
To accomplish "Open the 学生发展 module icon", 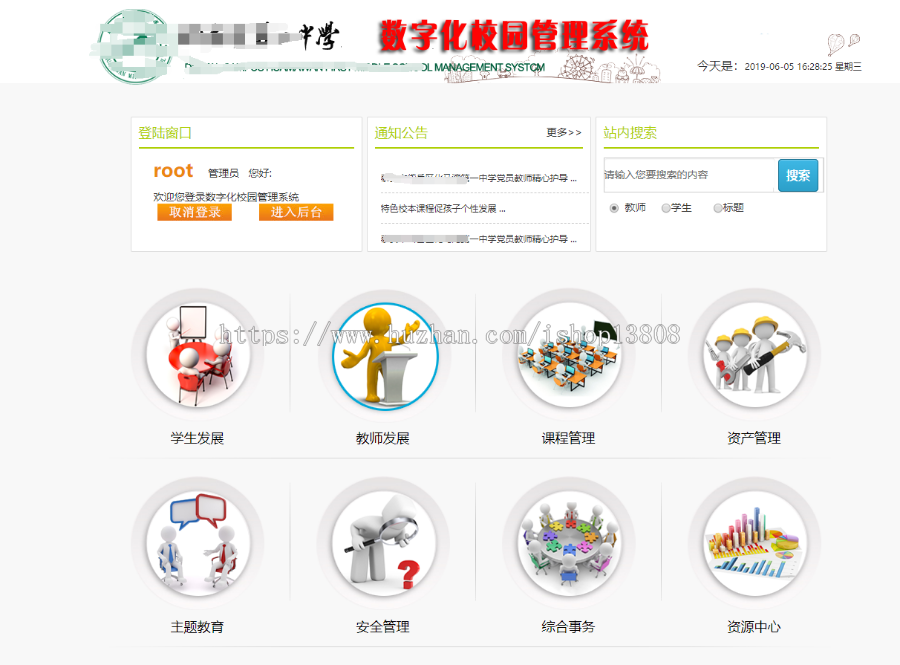I will pos(197,355).
